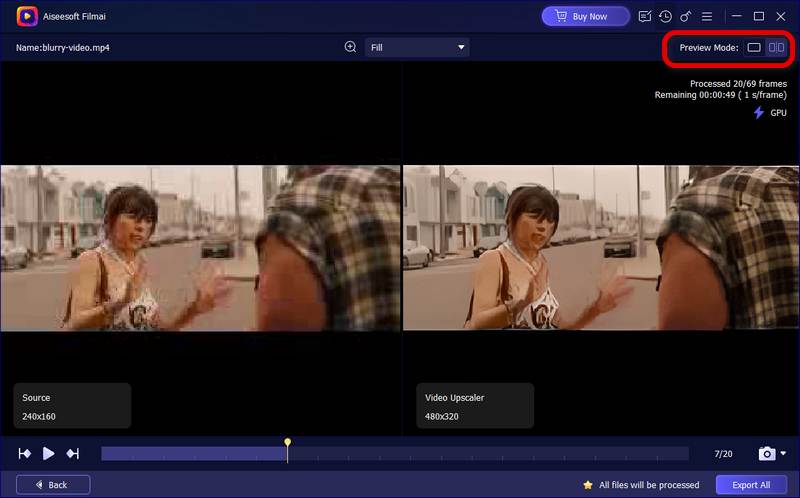Viewport: 800px width, 498px height.
Task: Click the Source 240x160 info box
Action: (72, 406)
